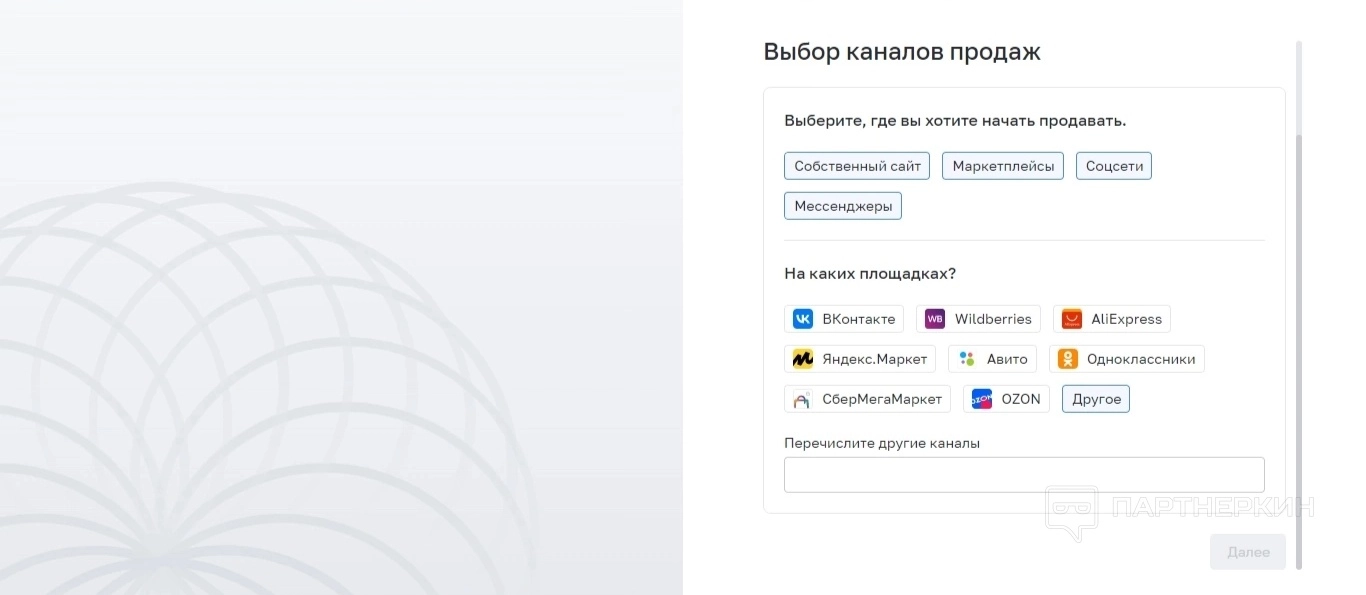Choose the Wildberries platform label
Viewport: 1366px width, 595px height.
(x=993, y=319)
